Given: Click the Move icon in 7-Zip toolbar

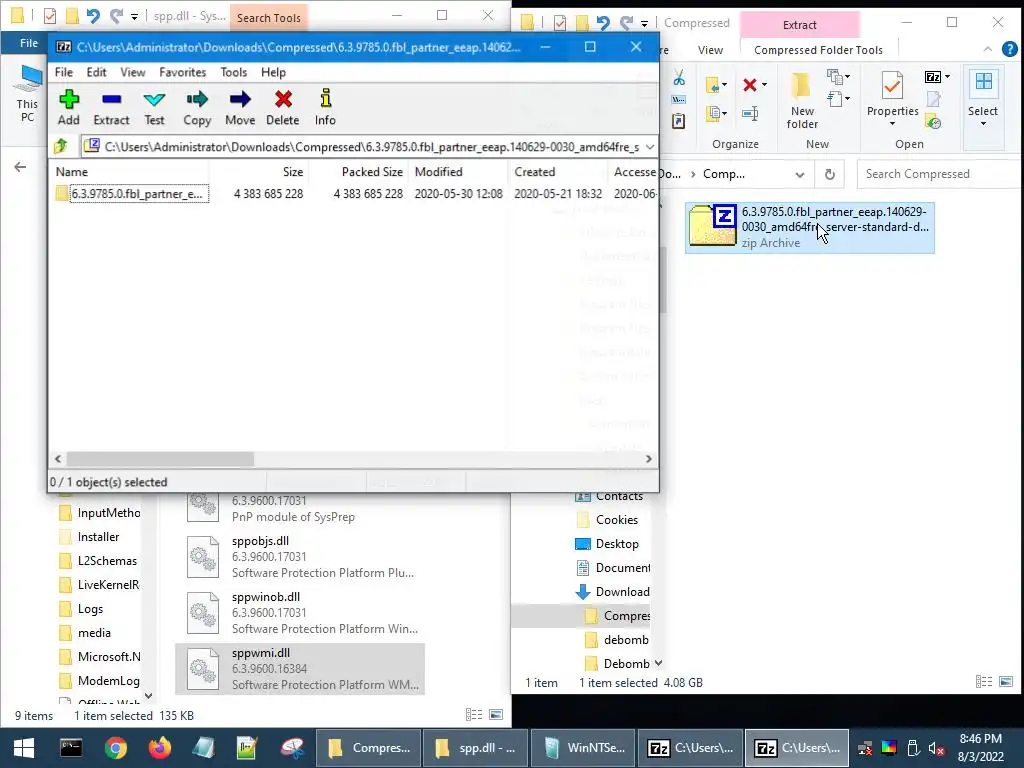Looking at the screenshot, I should pos(240,108).
